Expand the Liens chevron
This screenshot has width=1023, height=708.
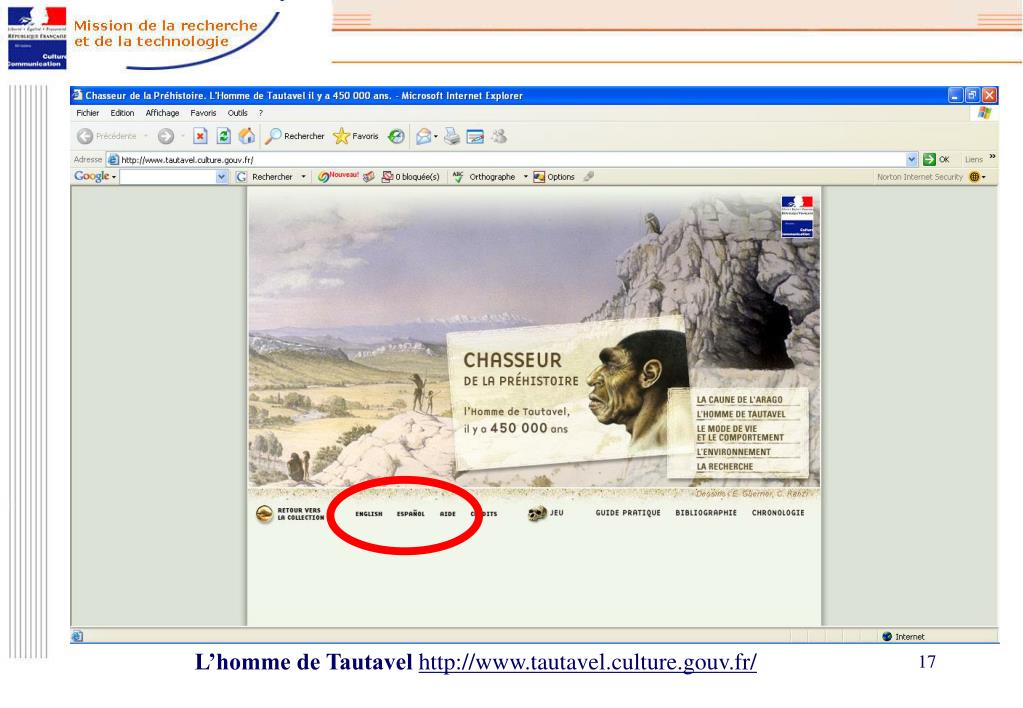(992, 157)
